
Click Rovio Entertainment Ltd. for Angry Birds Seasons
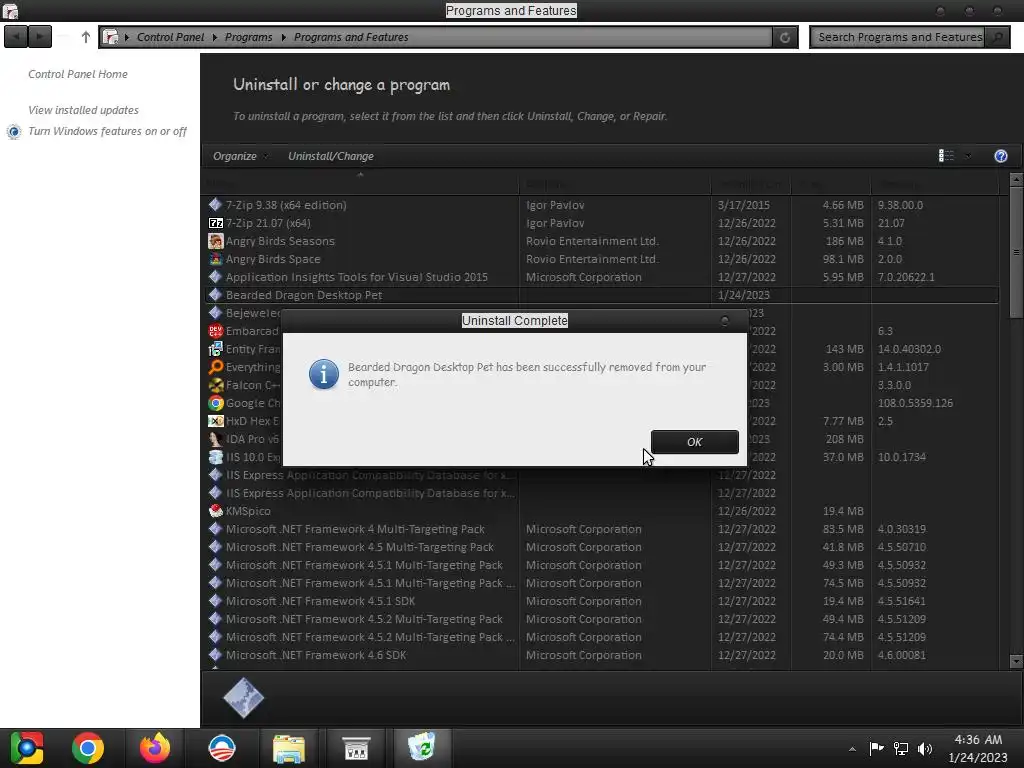592,241
